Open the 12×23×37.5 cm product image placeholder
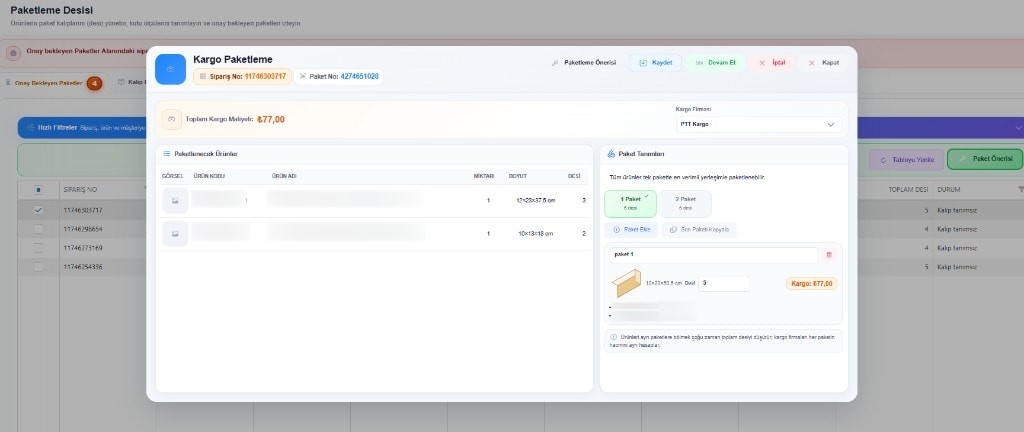Viewport: 1024px width, 432px height. tap(175, 200)
